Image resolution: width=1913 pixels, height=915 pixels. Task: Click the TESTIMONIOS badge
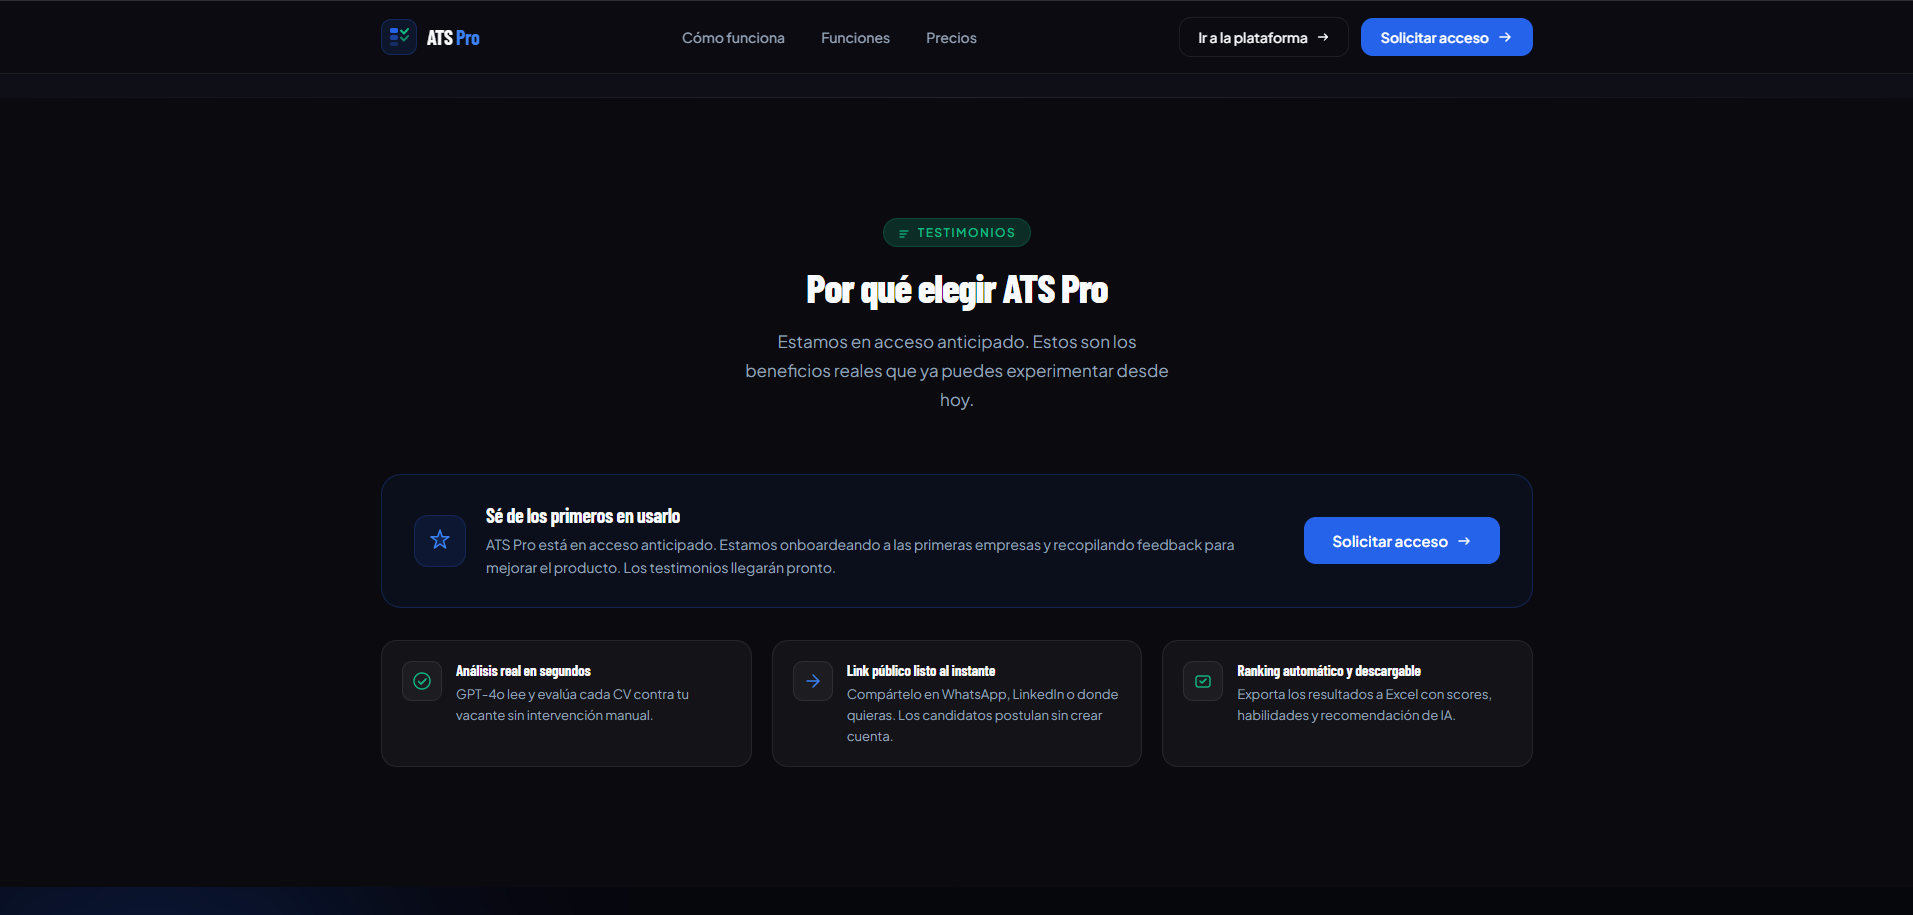957,233
